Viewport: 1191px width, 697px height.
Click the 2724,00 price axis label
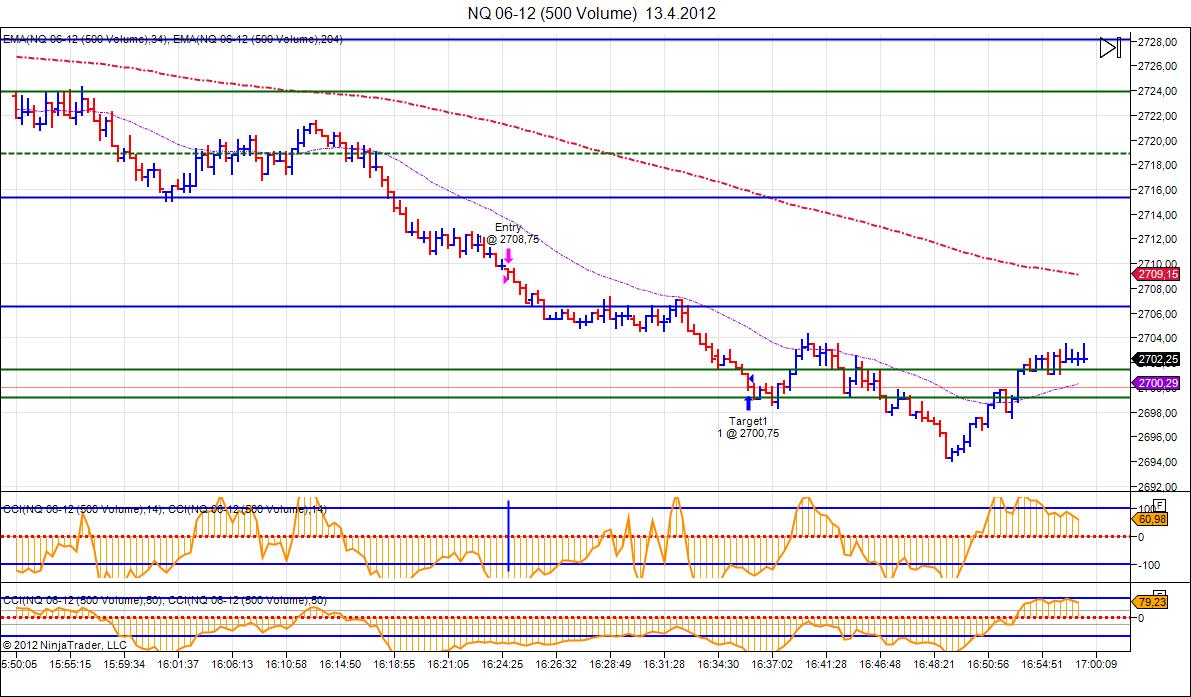click(x=1157, y=91)
